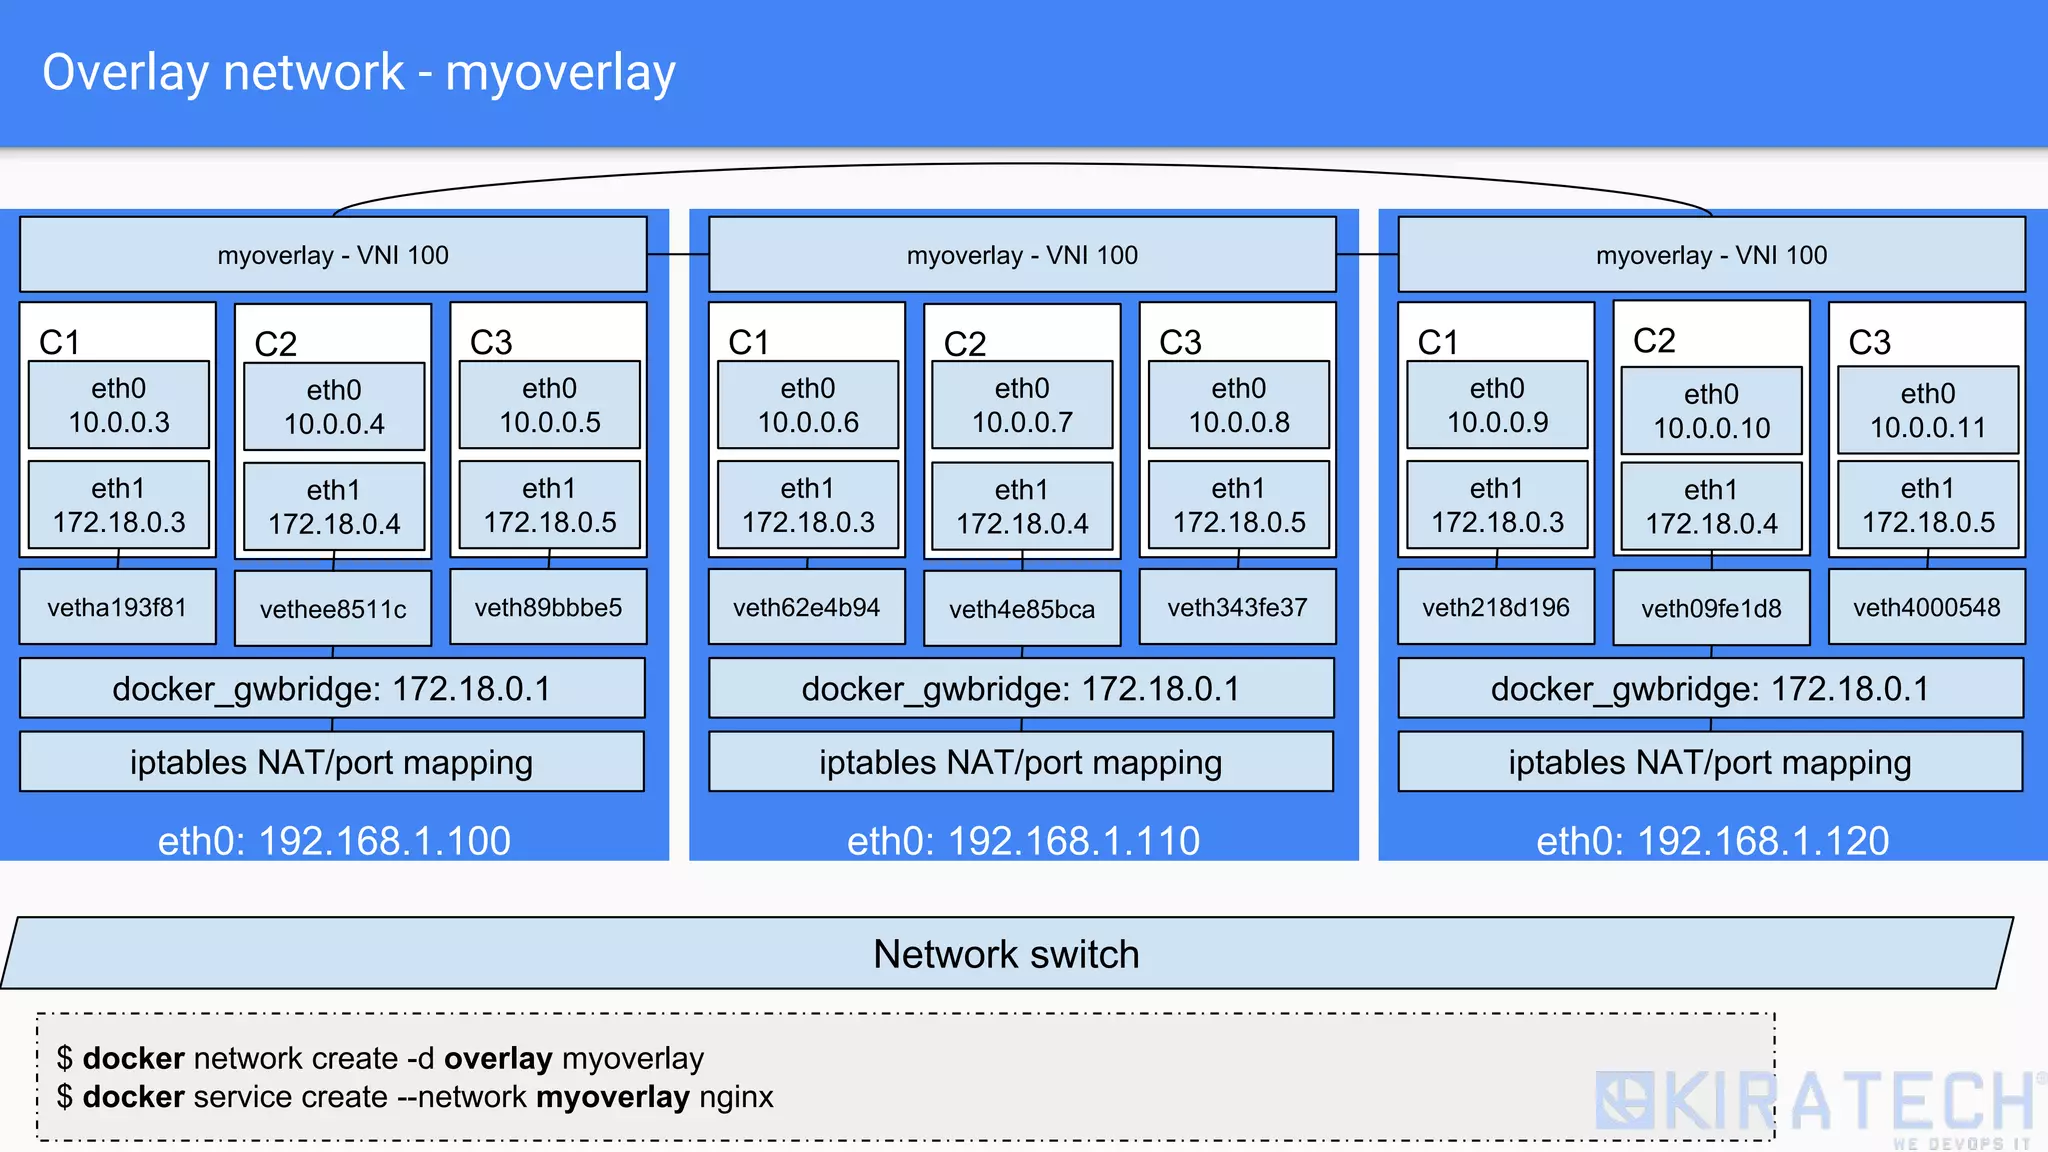The image size is (2048, 1152).
Task: Click eth0 10.0.0.7 interface box
Action: tap(1021, 405)
